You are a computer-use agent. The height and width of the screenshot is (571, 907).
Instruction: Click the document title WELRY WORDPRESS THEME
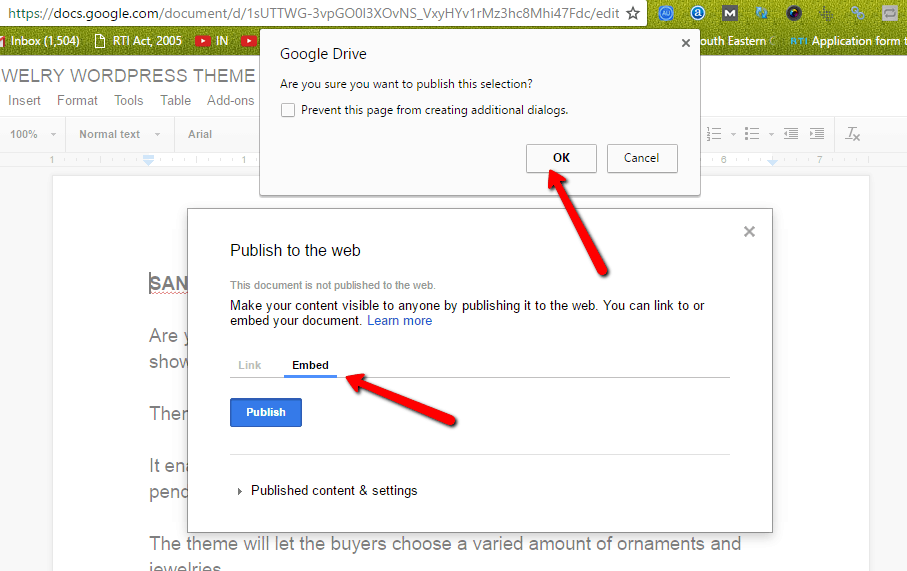[x=128, y=76]
